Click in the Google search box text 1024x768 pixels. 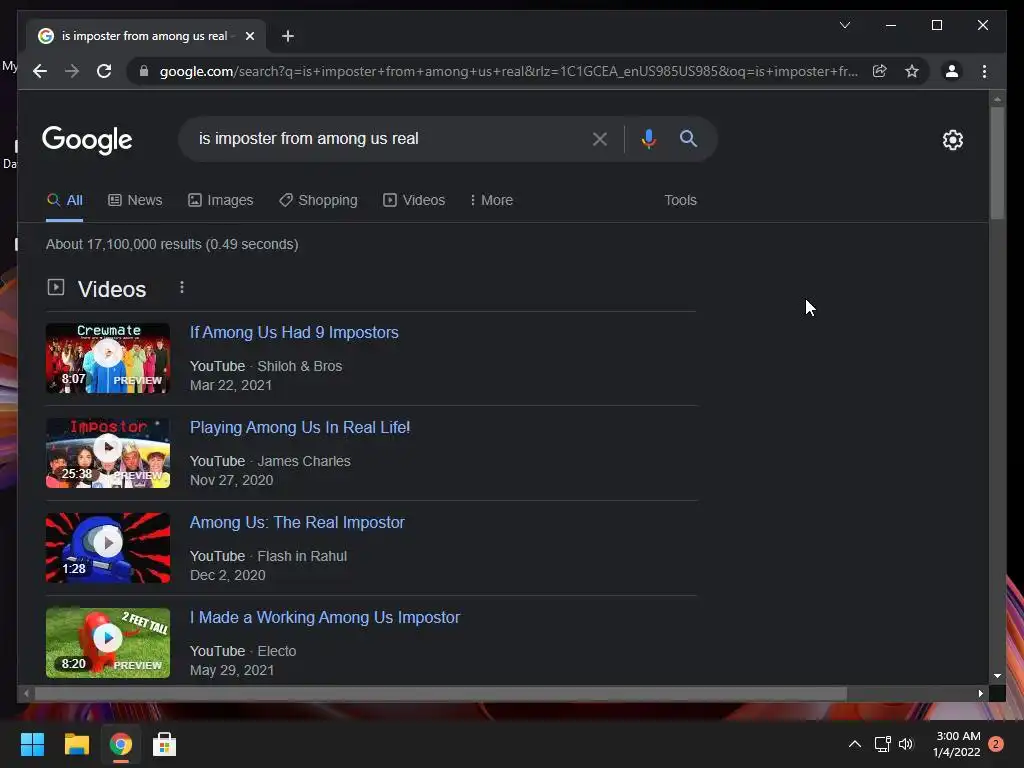tap(308, 138)
